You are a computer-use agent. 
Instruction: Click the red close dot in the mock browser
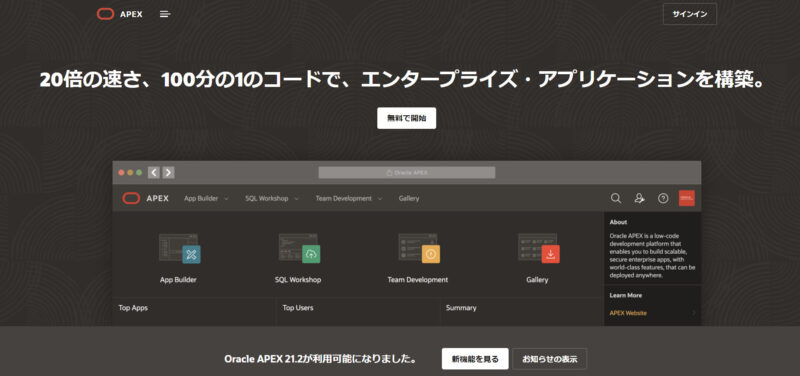tap(121, 172)
